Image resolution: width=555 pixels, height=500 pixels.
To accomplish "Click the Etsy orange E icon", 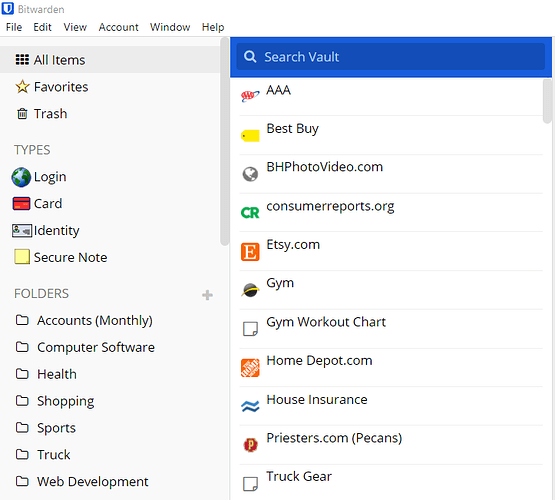I will point(250,252).
